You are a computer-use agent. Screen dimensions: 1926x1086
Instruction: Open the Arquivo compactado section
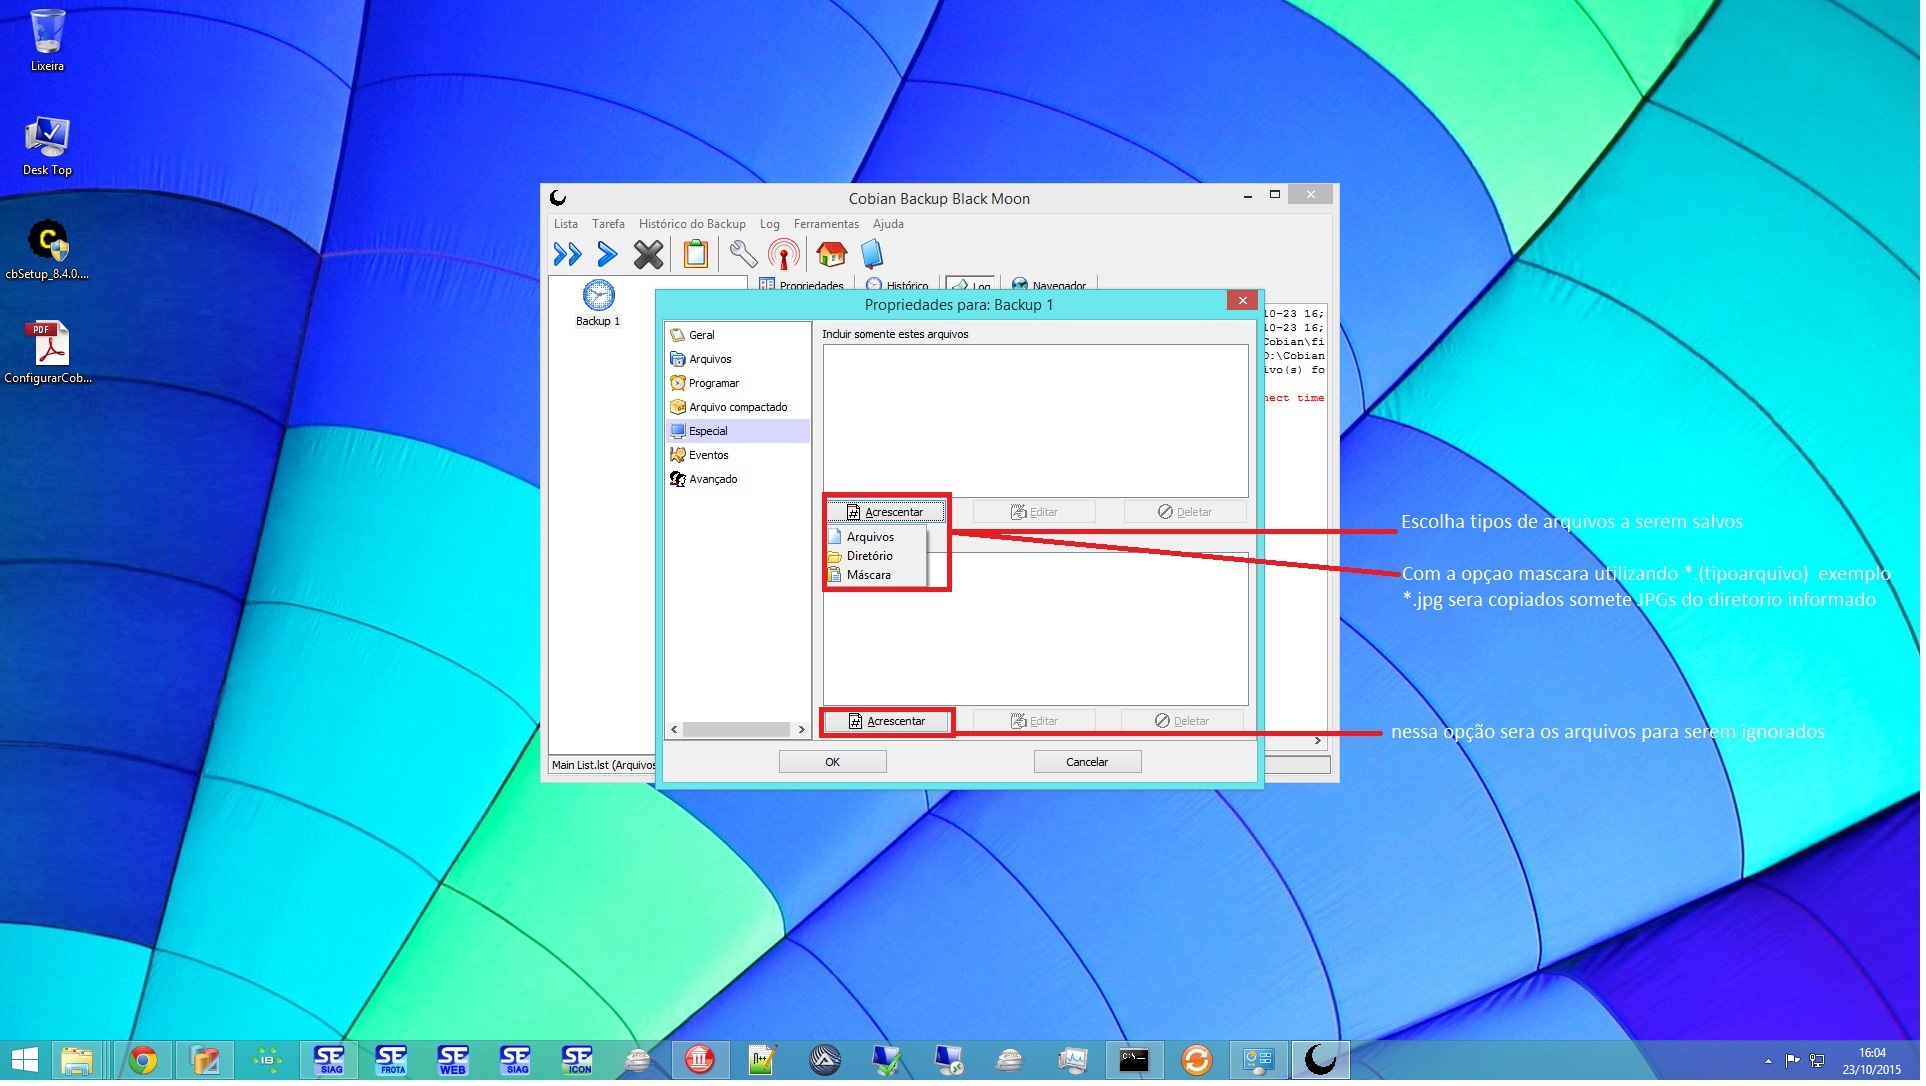coord(738,408)
